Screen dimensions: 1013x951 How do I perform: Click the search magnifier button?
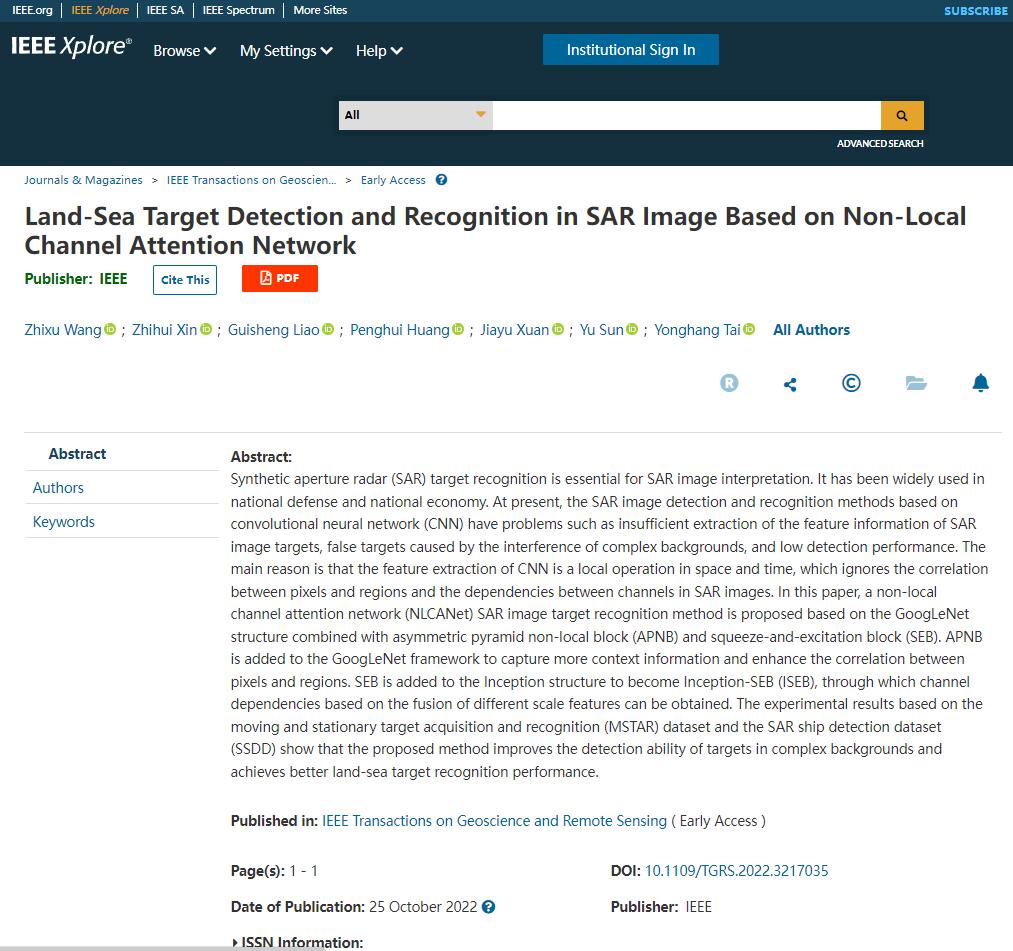pyautogui.click(x=901, y=115)
